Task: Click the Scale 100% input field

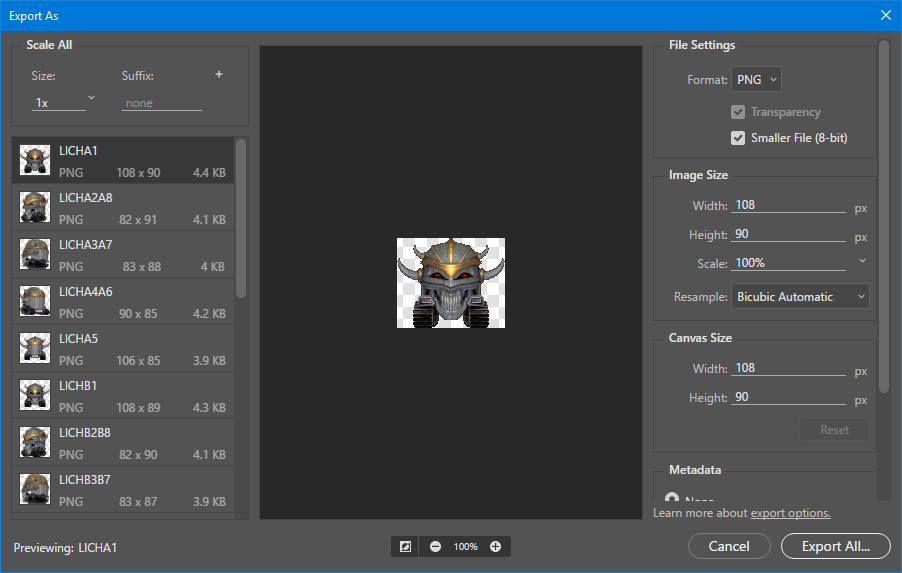Action: coord(788,263)
